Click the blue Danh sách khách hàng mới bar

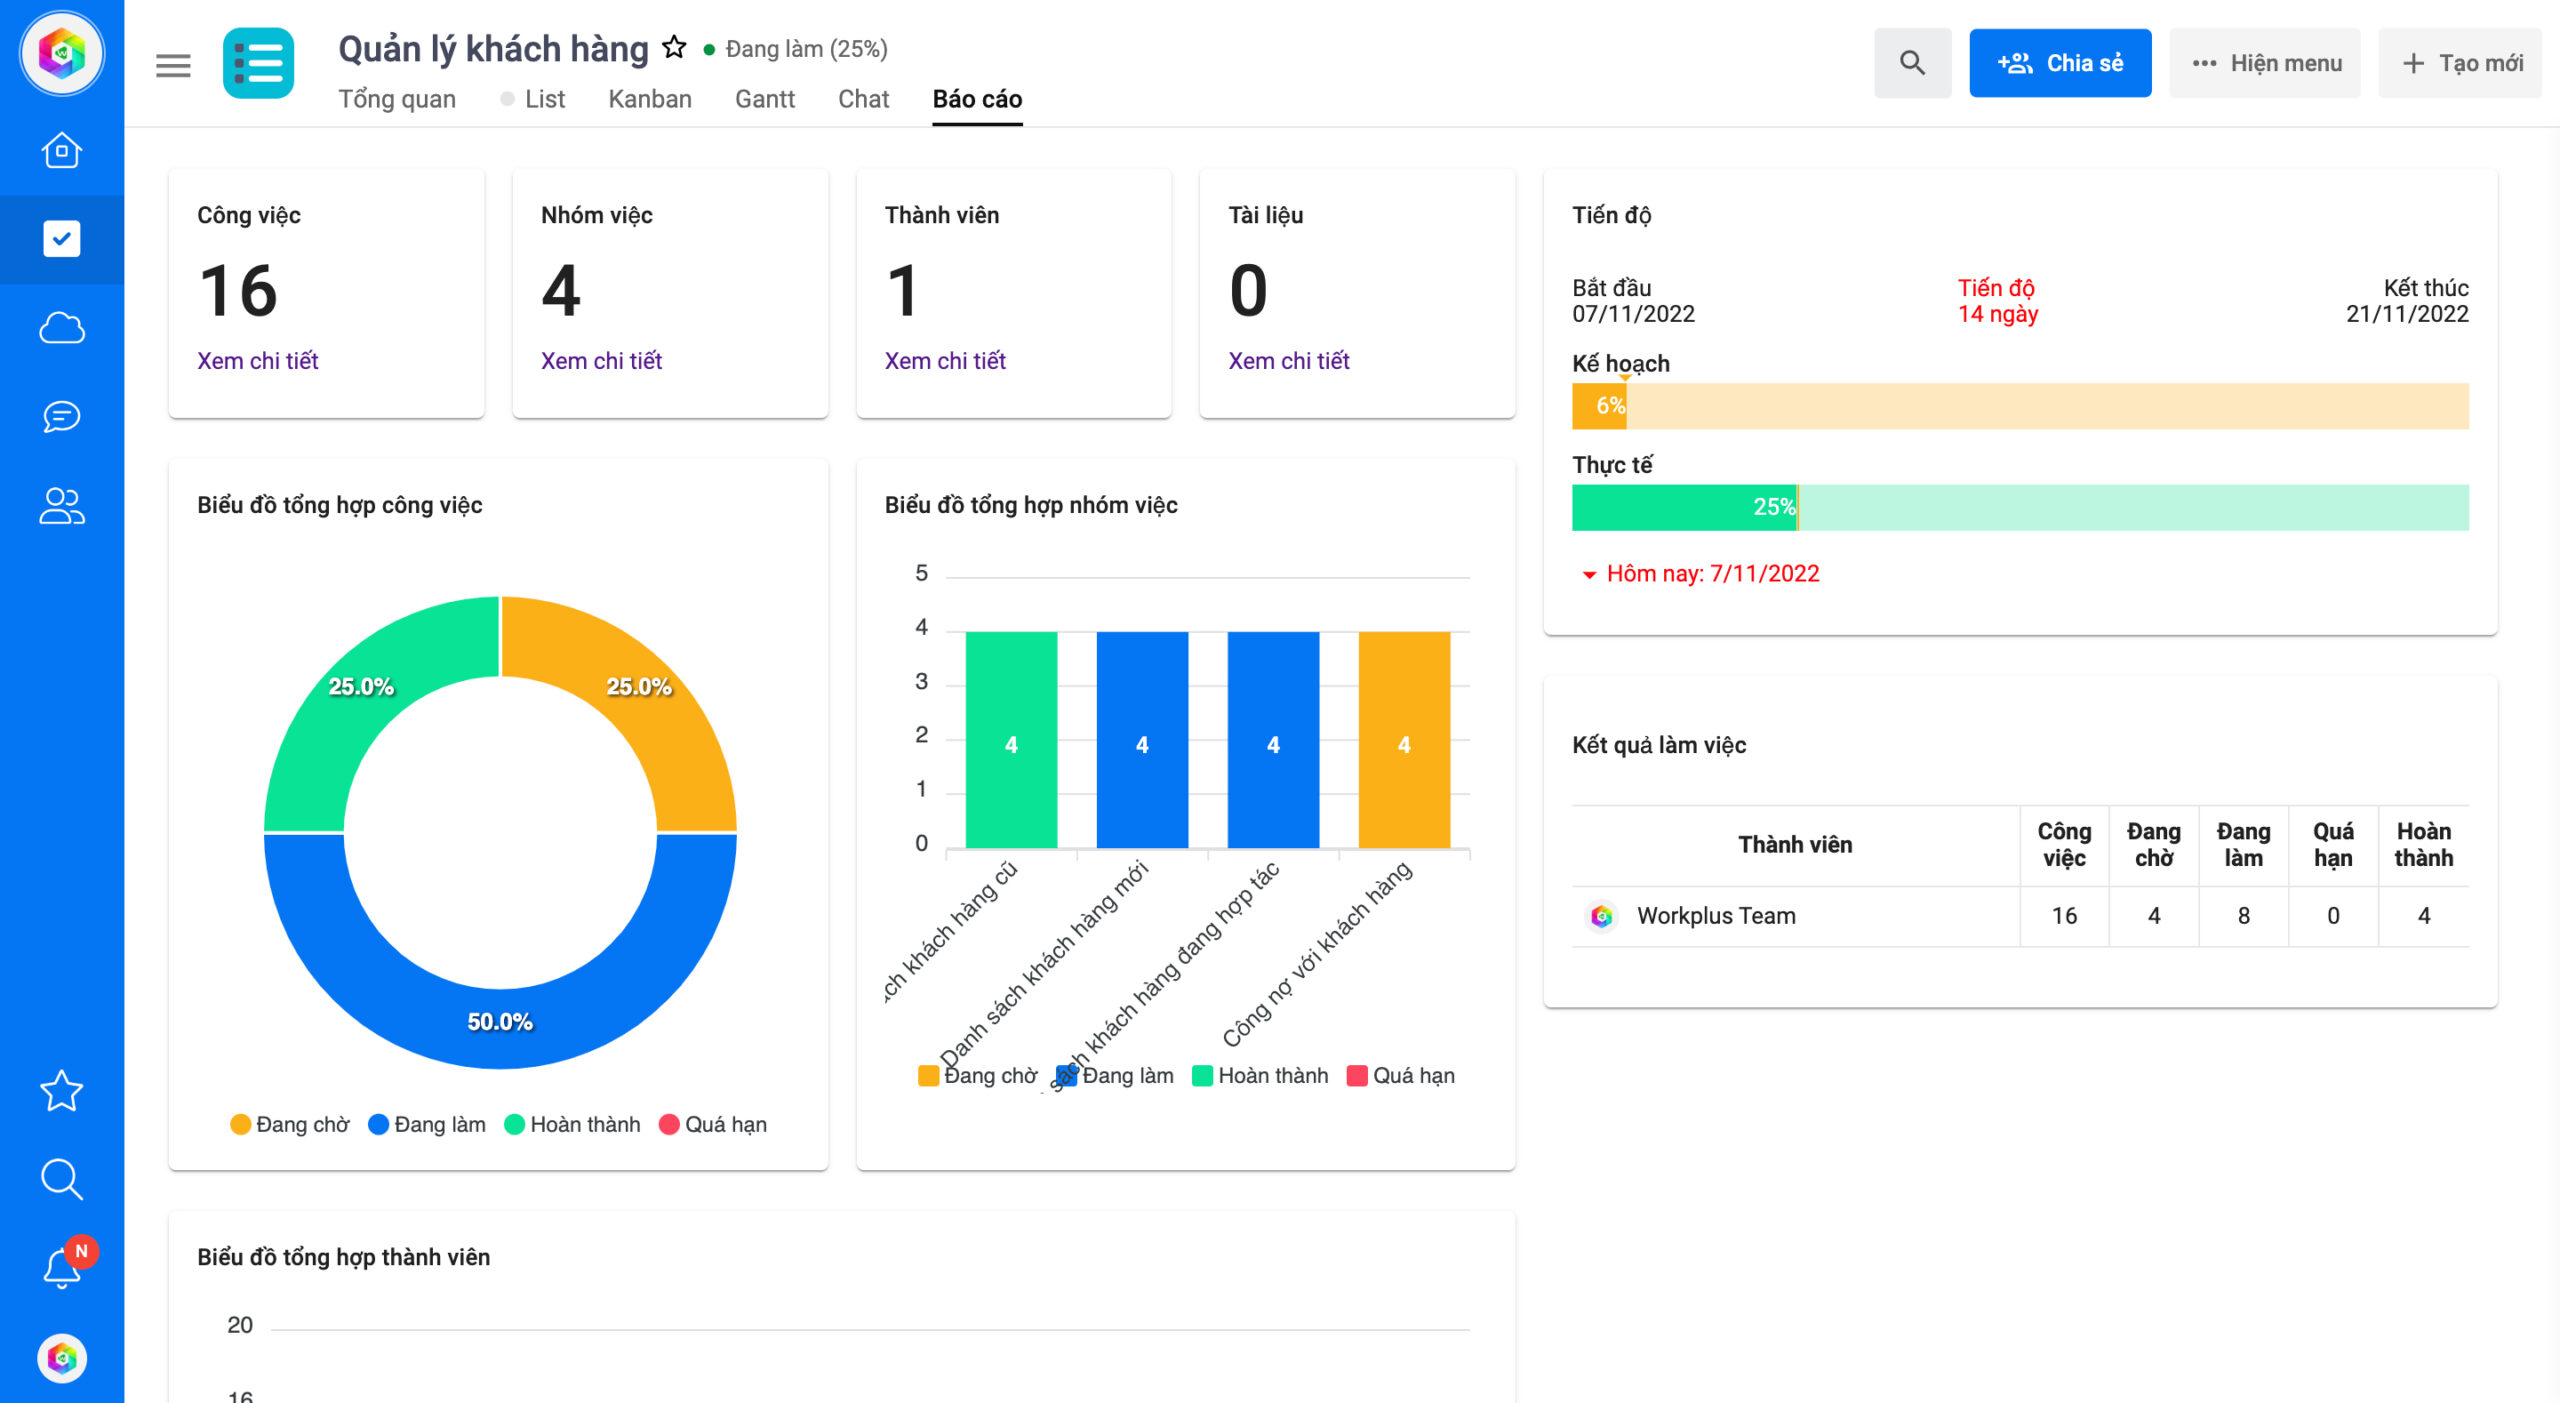tap(1142, 740)
